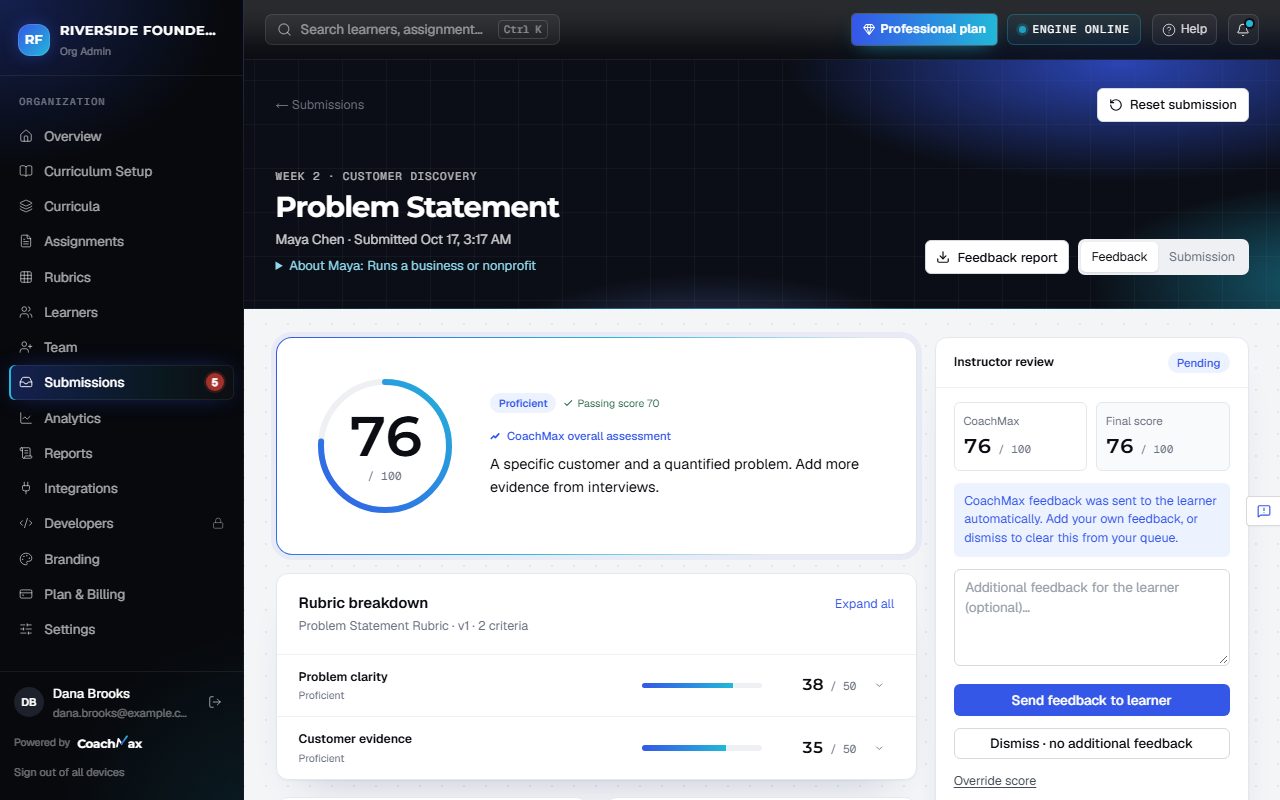Open Overview via its home icon
1280x800 pixels.
point(26,136)
